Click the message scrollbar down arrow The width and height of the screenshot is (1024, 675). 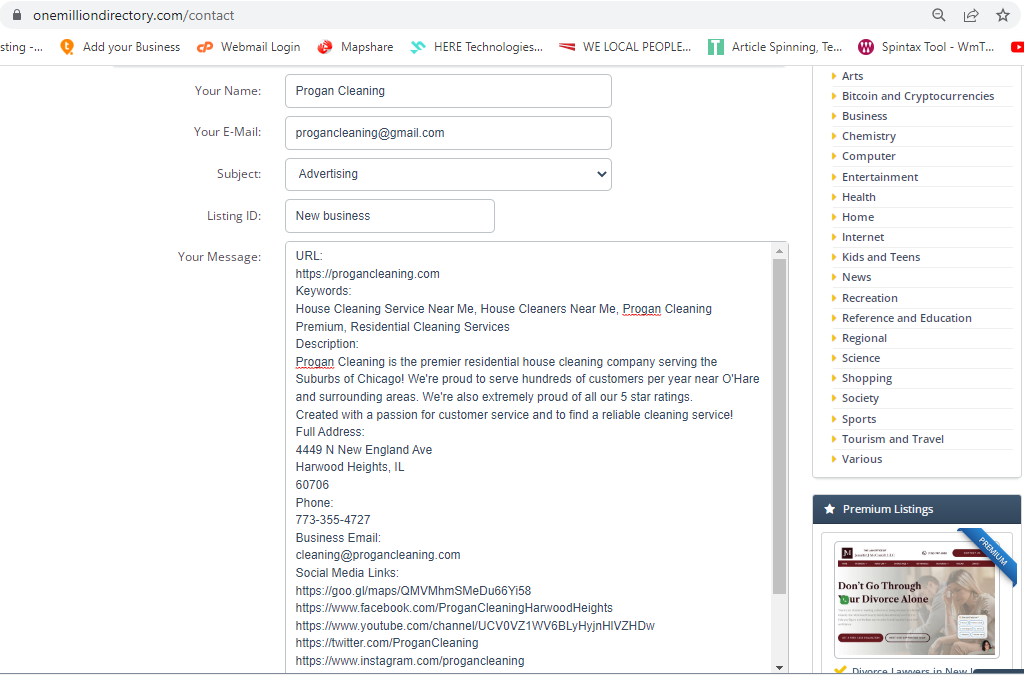click(x=779, y=667)
